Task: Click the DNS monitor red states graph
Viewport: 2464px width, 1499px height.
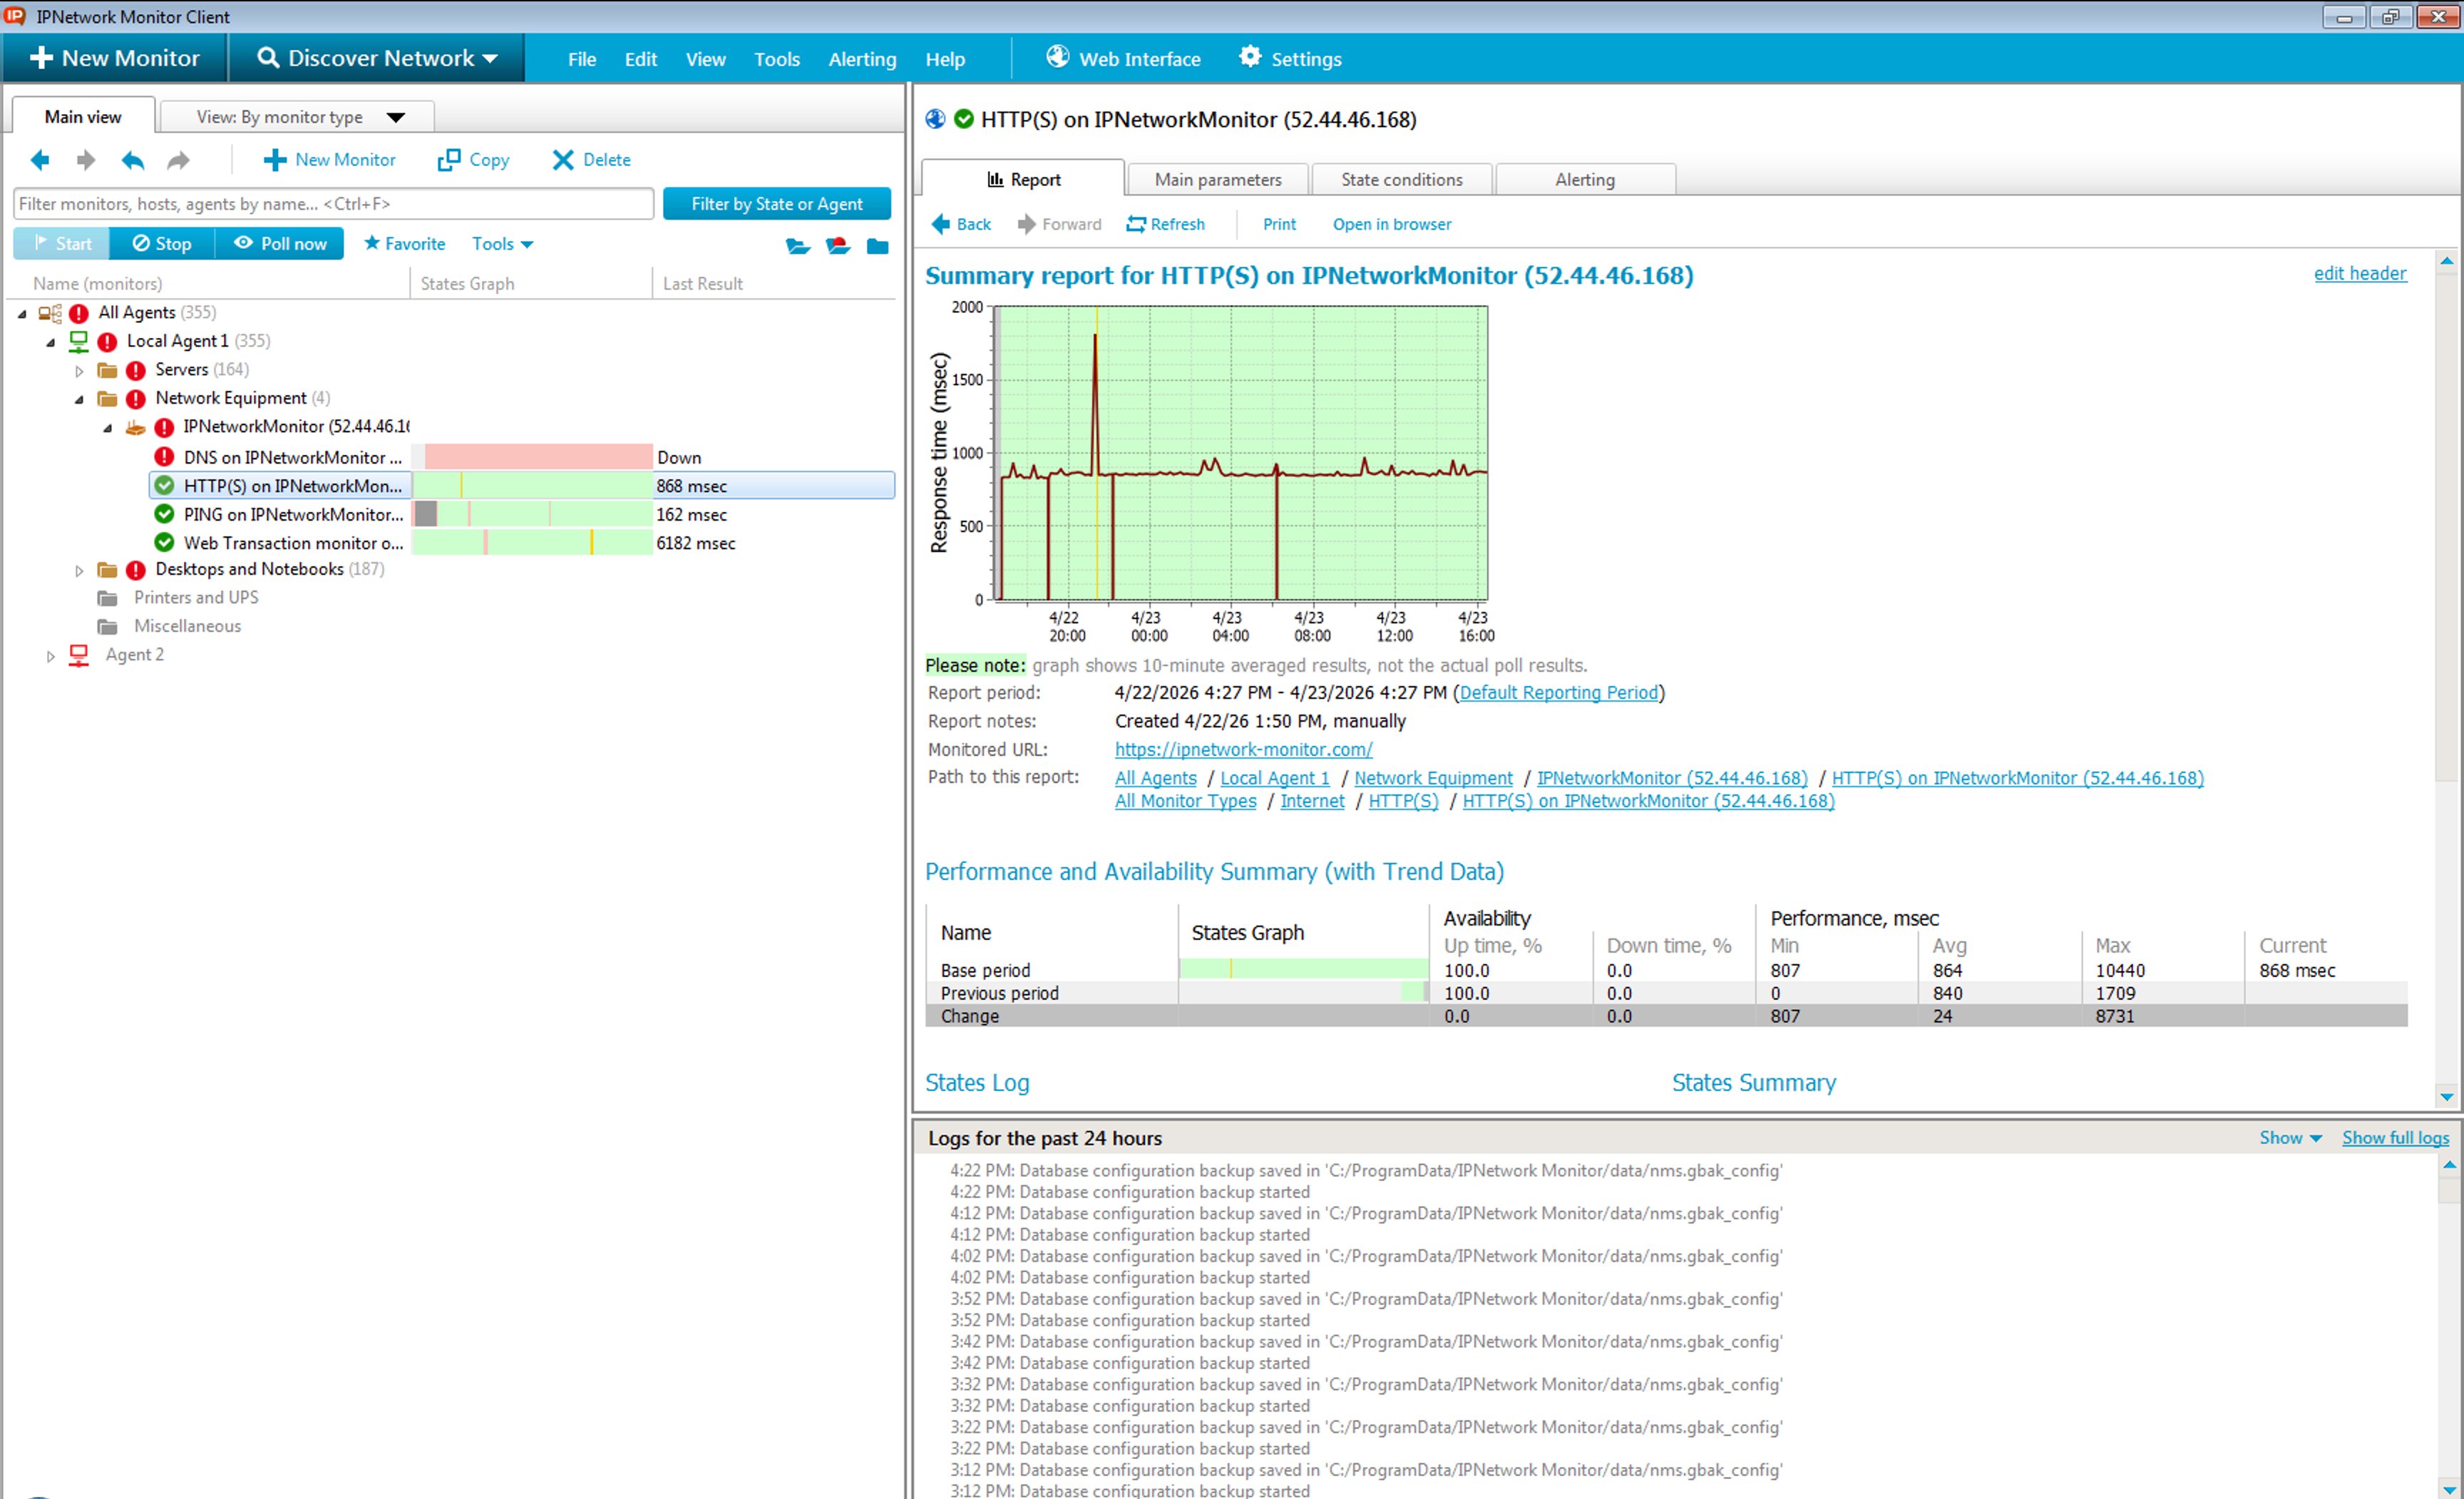Action: tap(538, 457)
